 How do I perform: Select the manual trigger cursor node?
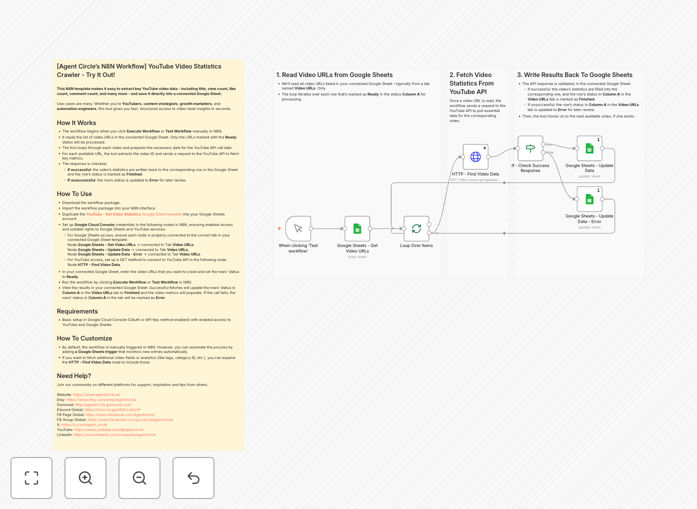click(x=298, y=228)
